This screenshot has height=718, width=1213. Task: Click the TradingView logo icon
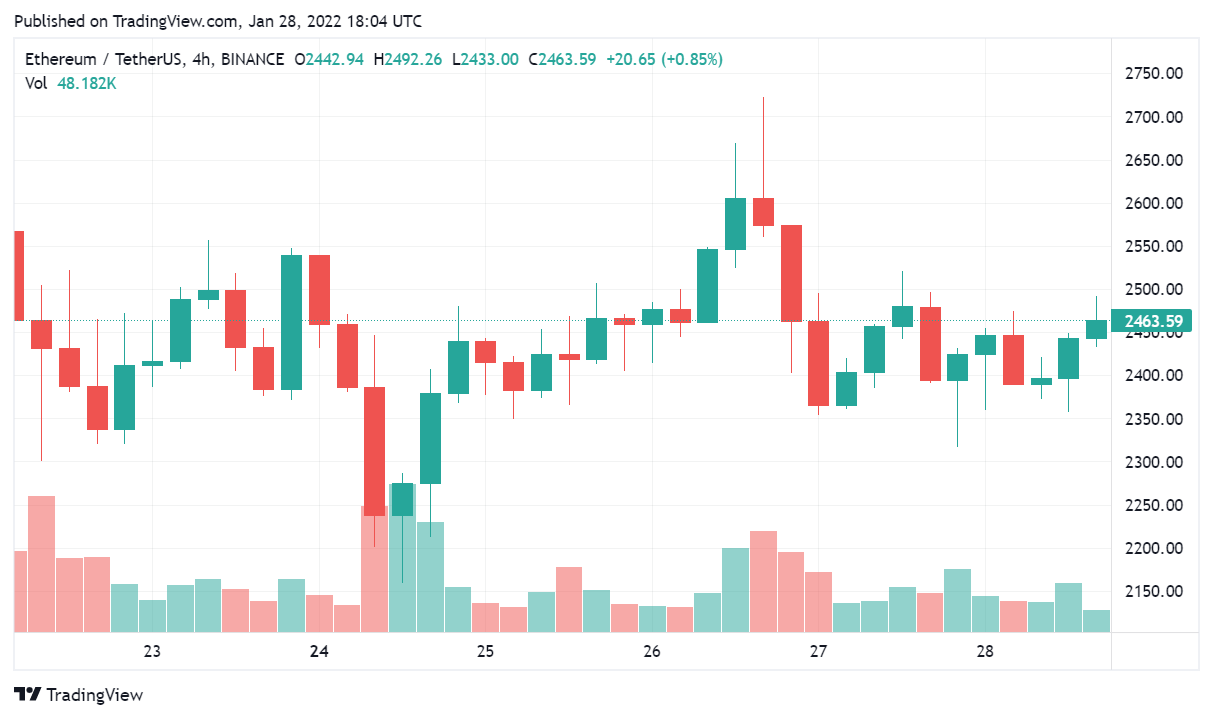27,695
